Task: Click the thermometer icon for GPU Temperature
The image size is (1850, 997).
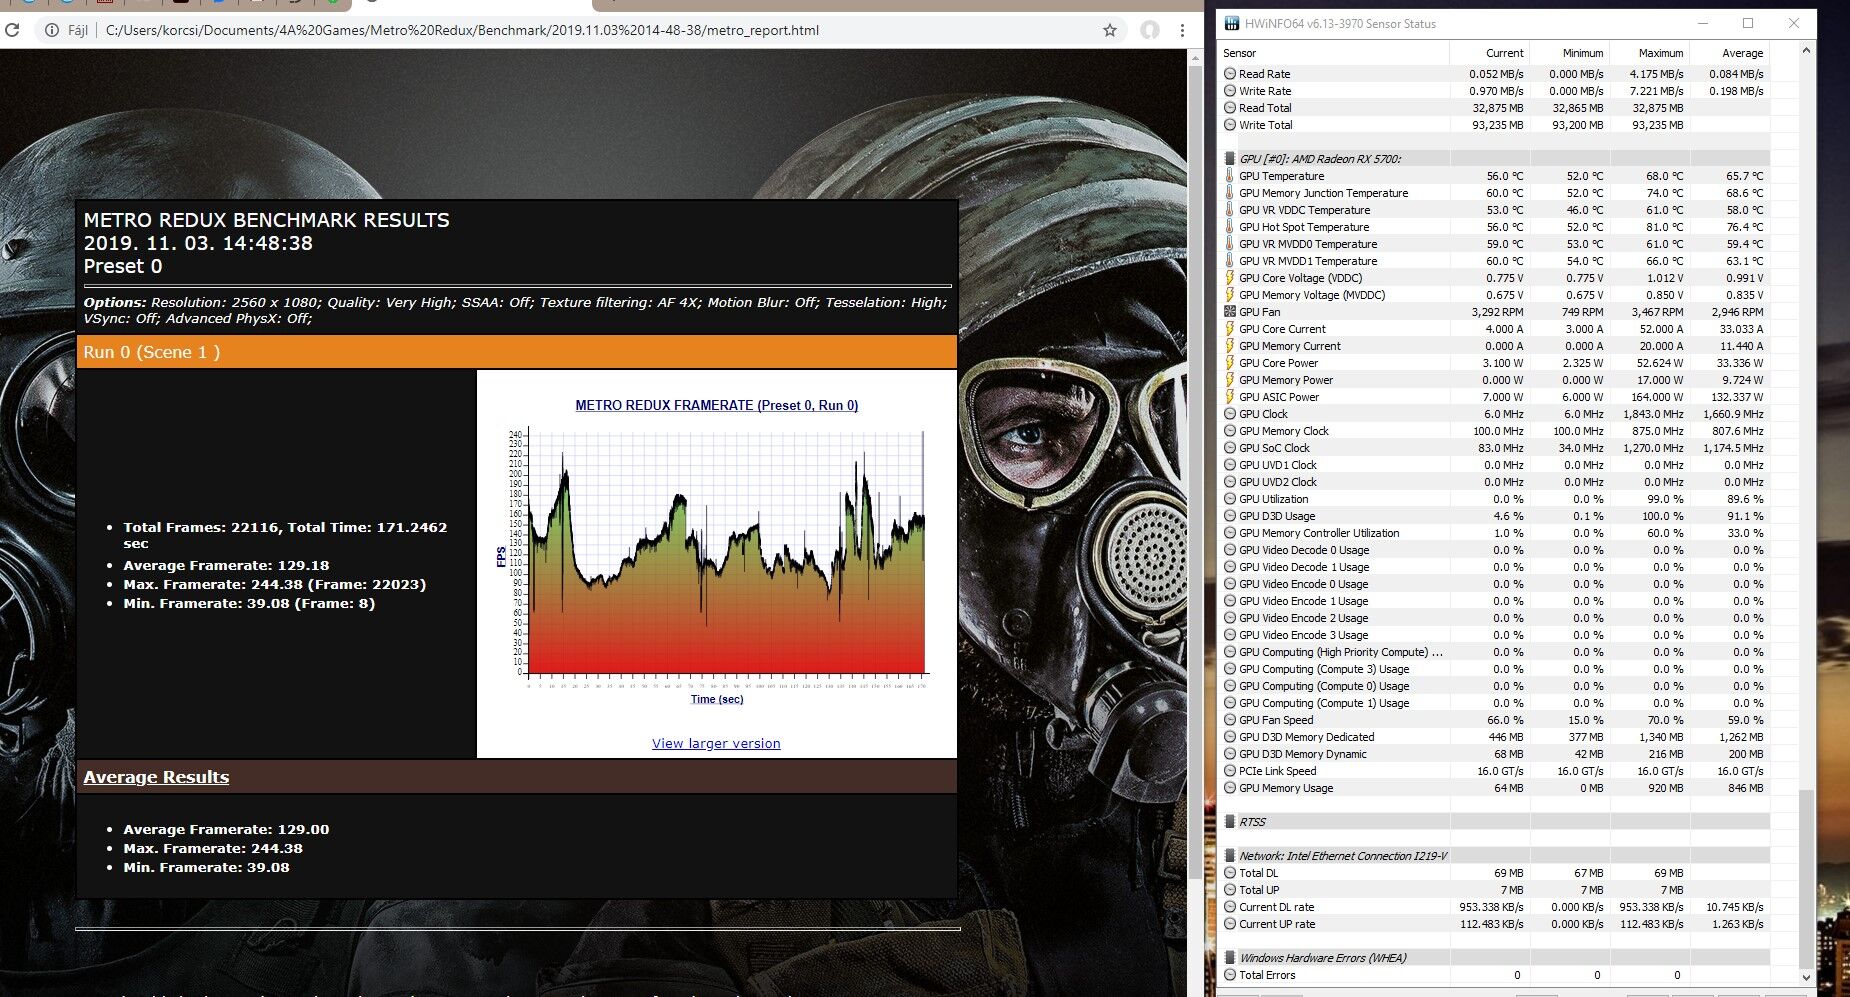Action: [1230, 176]
